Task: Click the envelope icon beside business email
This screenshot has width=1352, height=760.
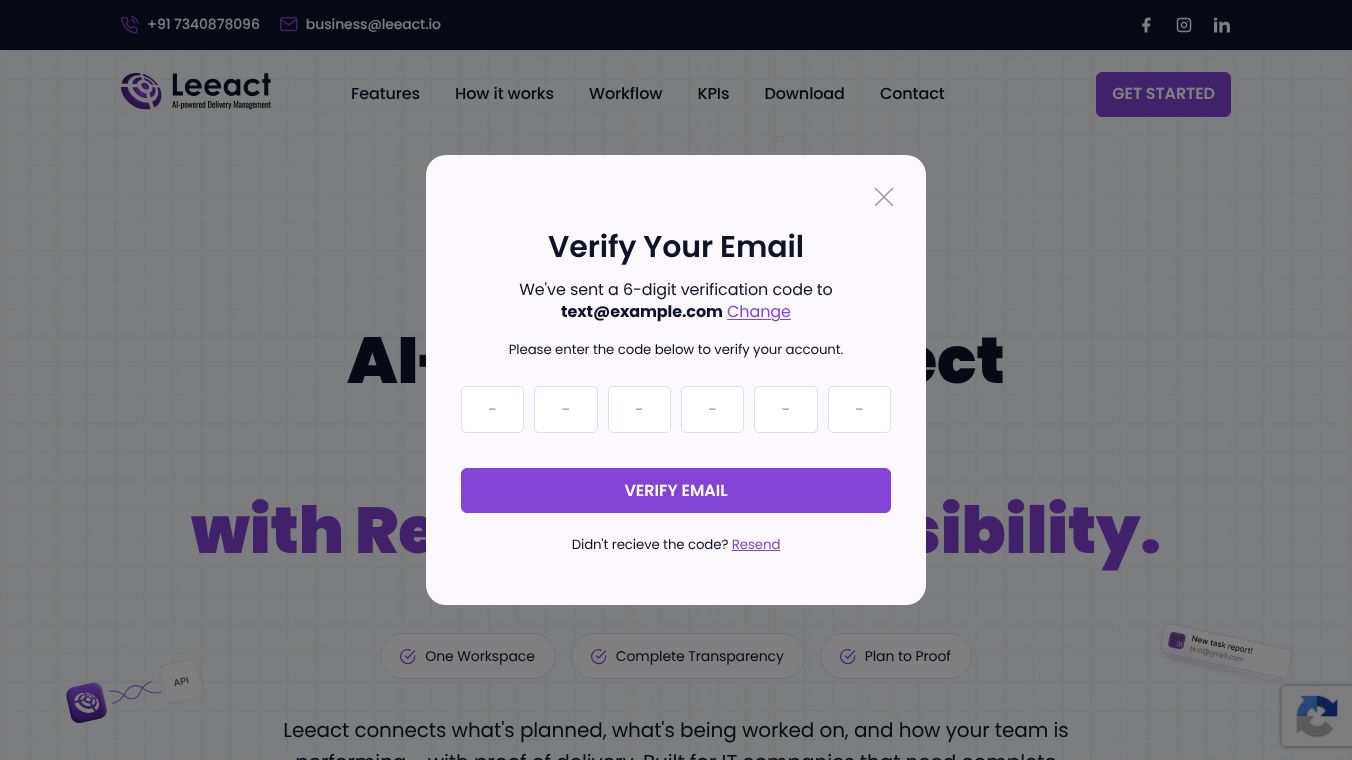Action: point(289,24)
